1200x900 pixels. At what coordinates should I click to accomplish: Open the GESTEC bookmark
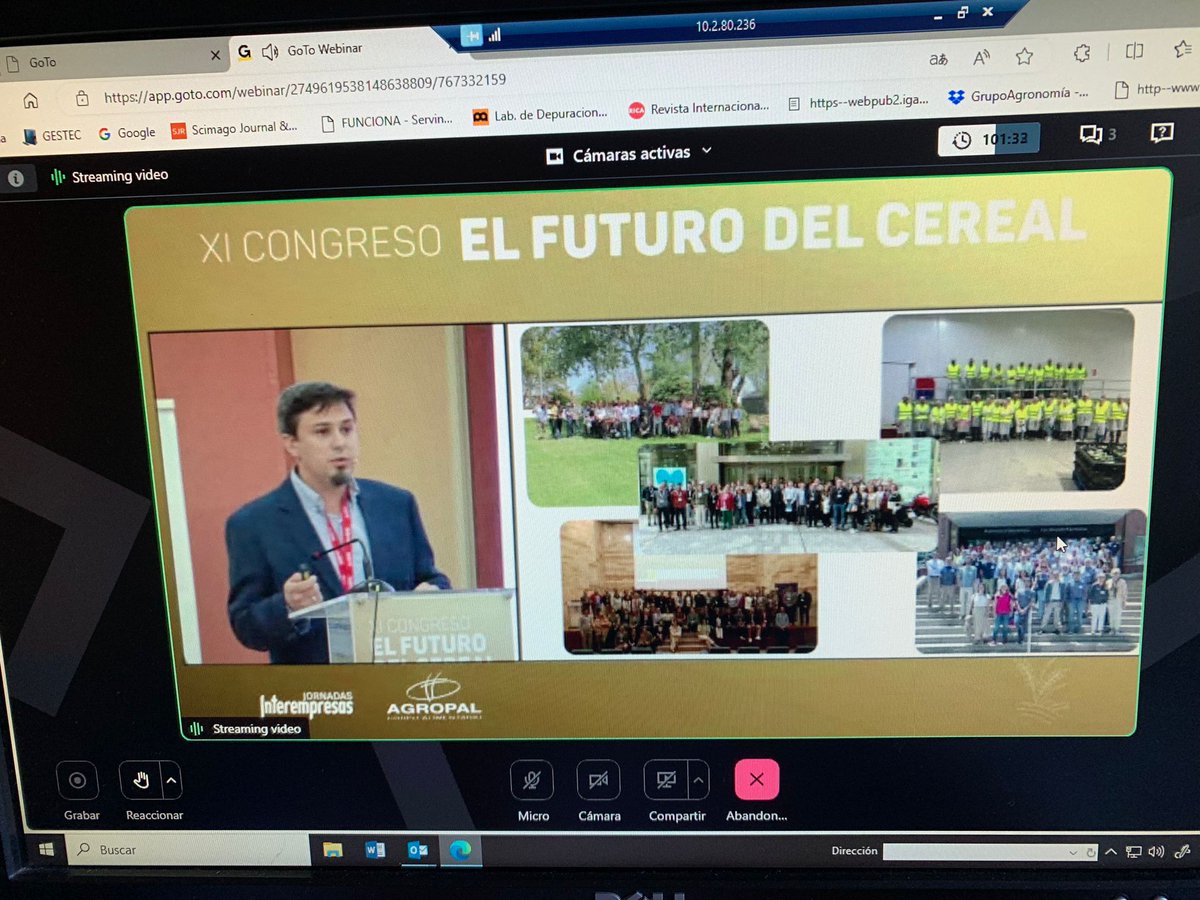coord(52,135)
